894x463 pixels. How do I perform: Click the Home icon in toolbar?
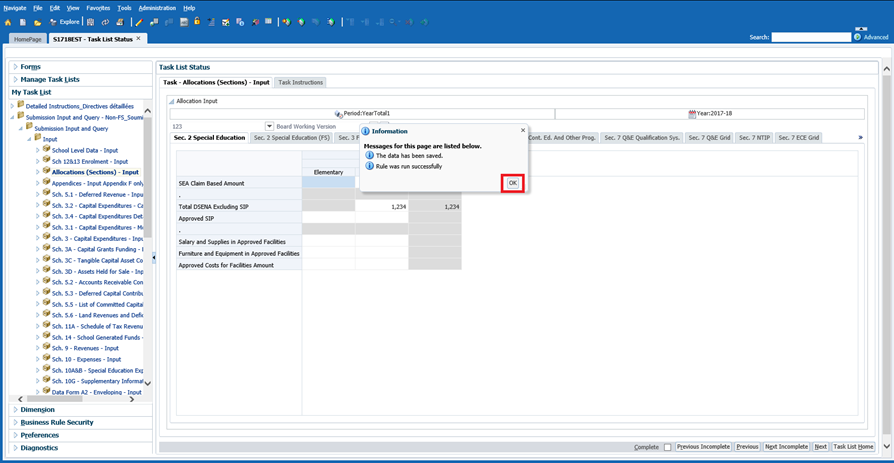click(x=9, y=22)
